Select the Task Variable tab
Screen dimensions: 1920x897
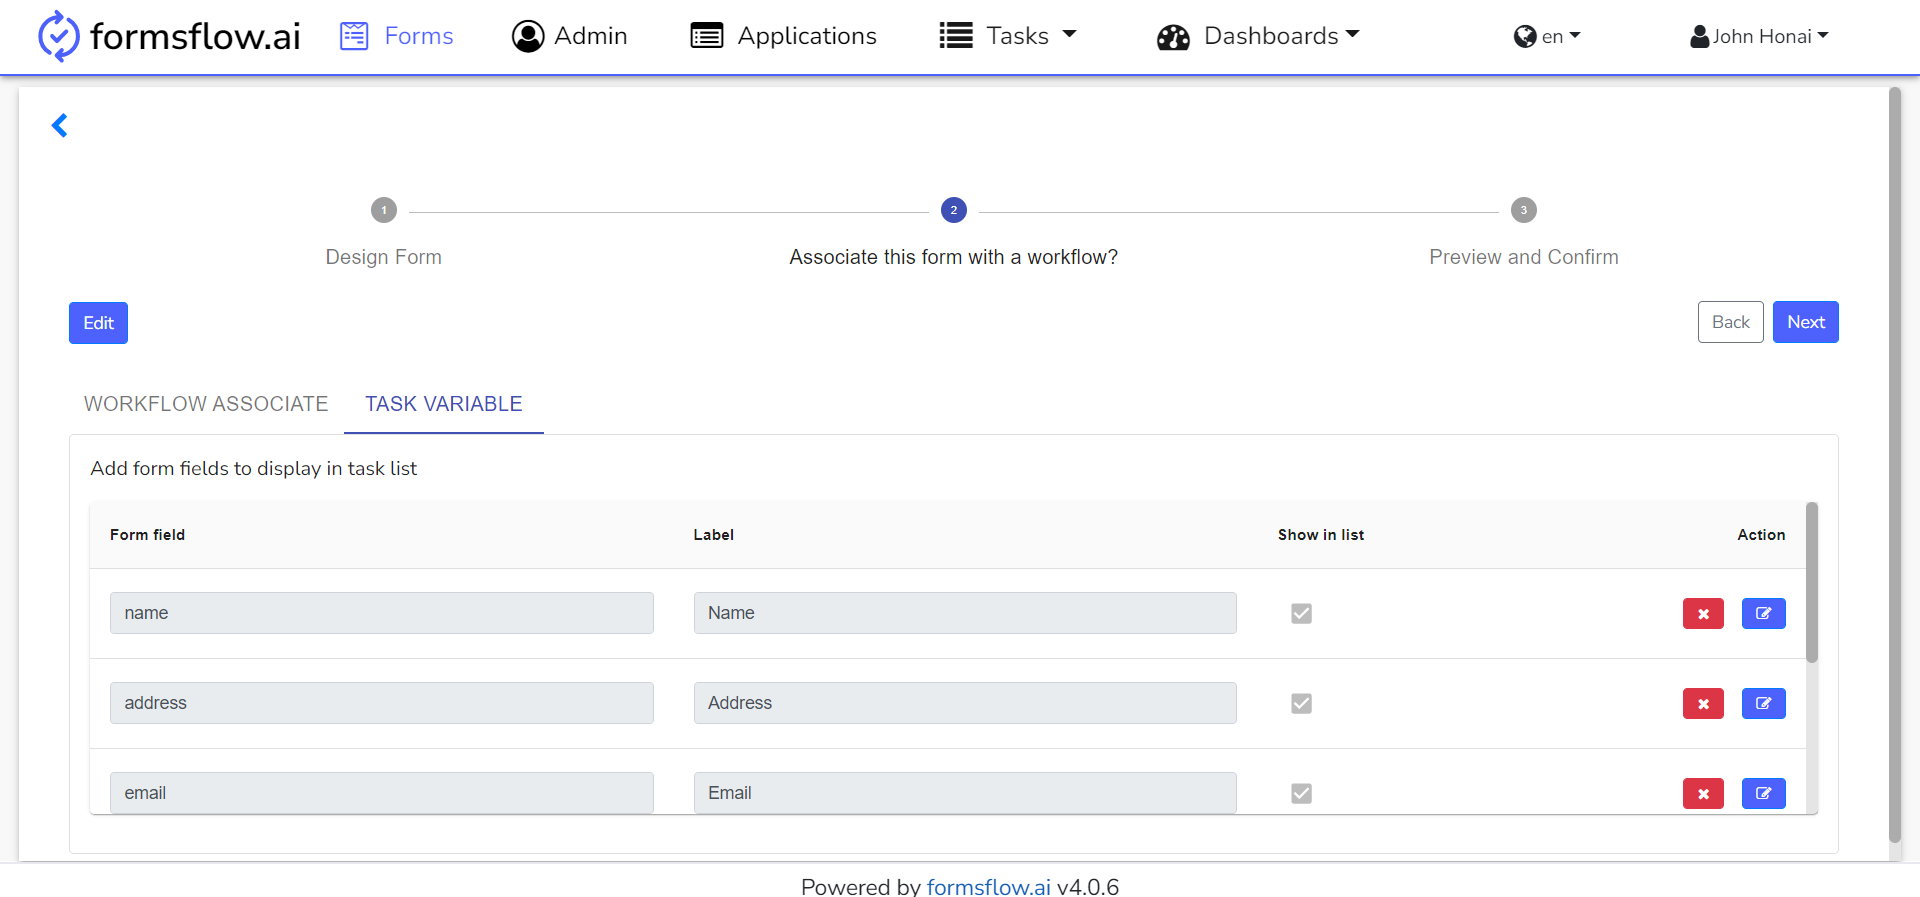[x=444, y=404]
